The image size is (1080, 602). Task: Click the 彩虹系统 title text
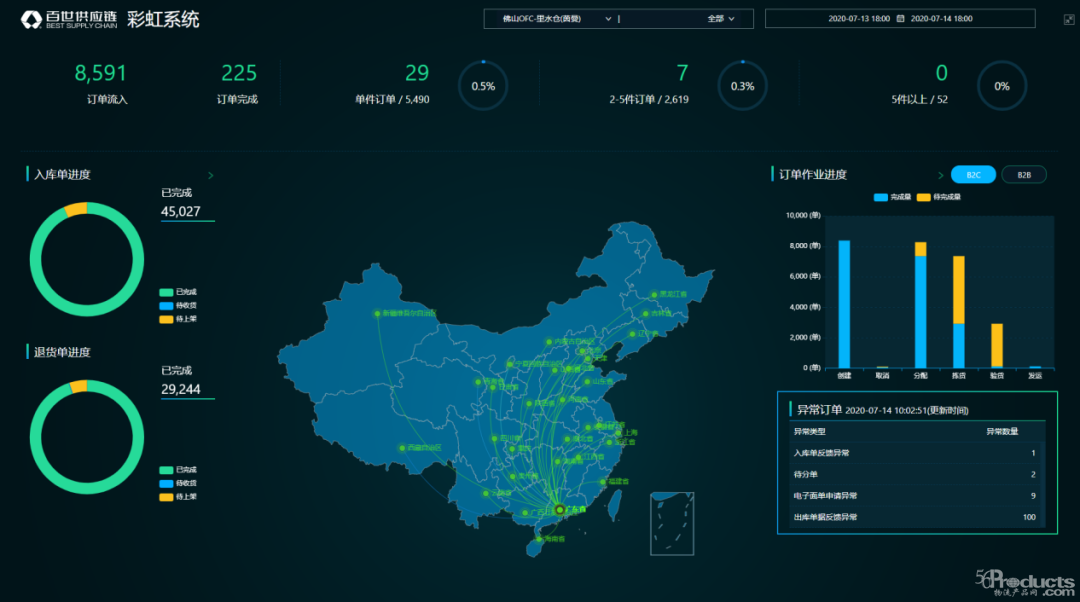[163, 18]
